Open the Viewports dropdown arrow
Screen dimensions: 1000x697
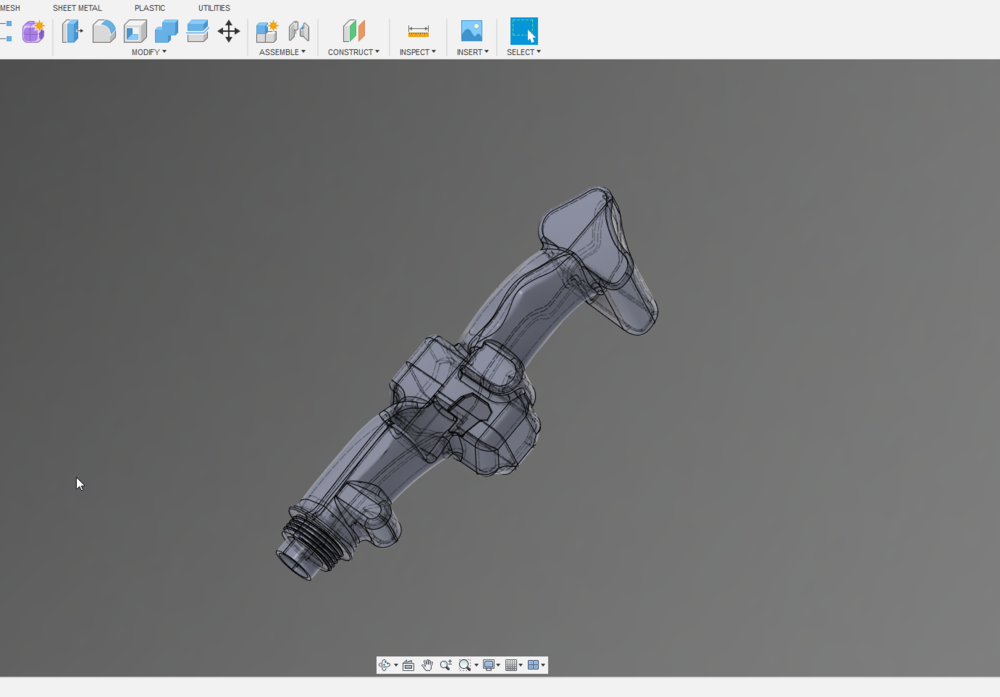point(543,665)
